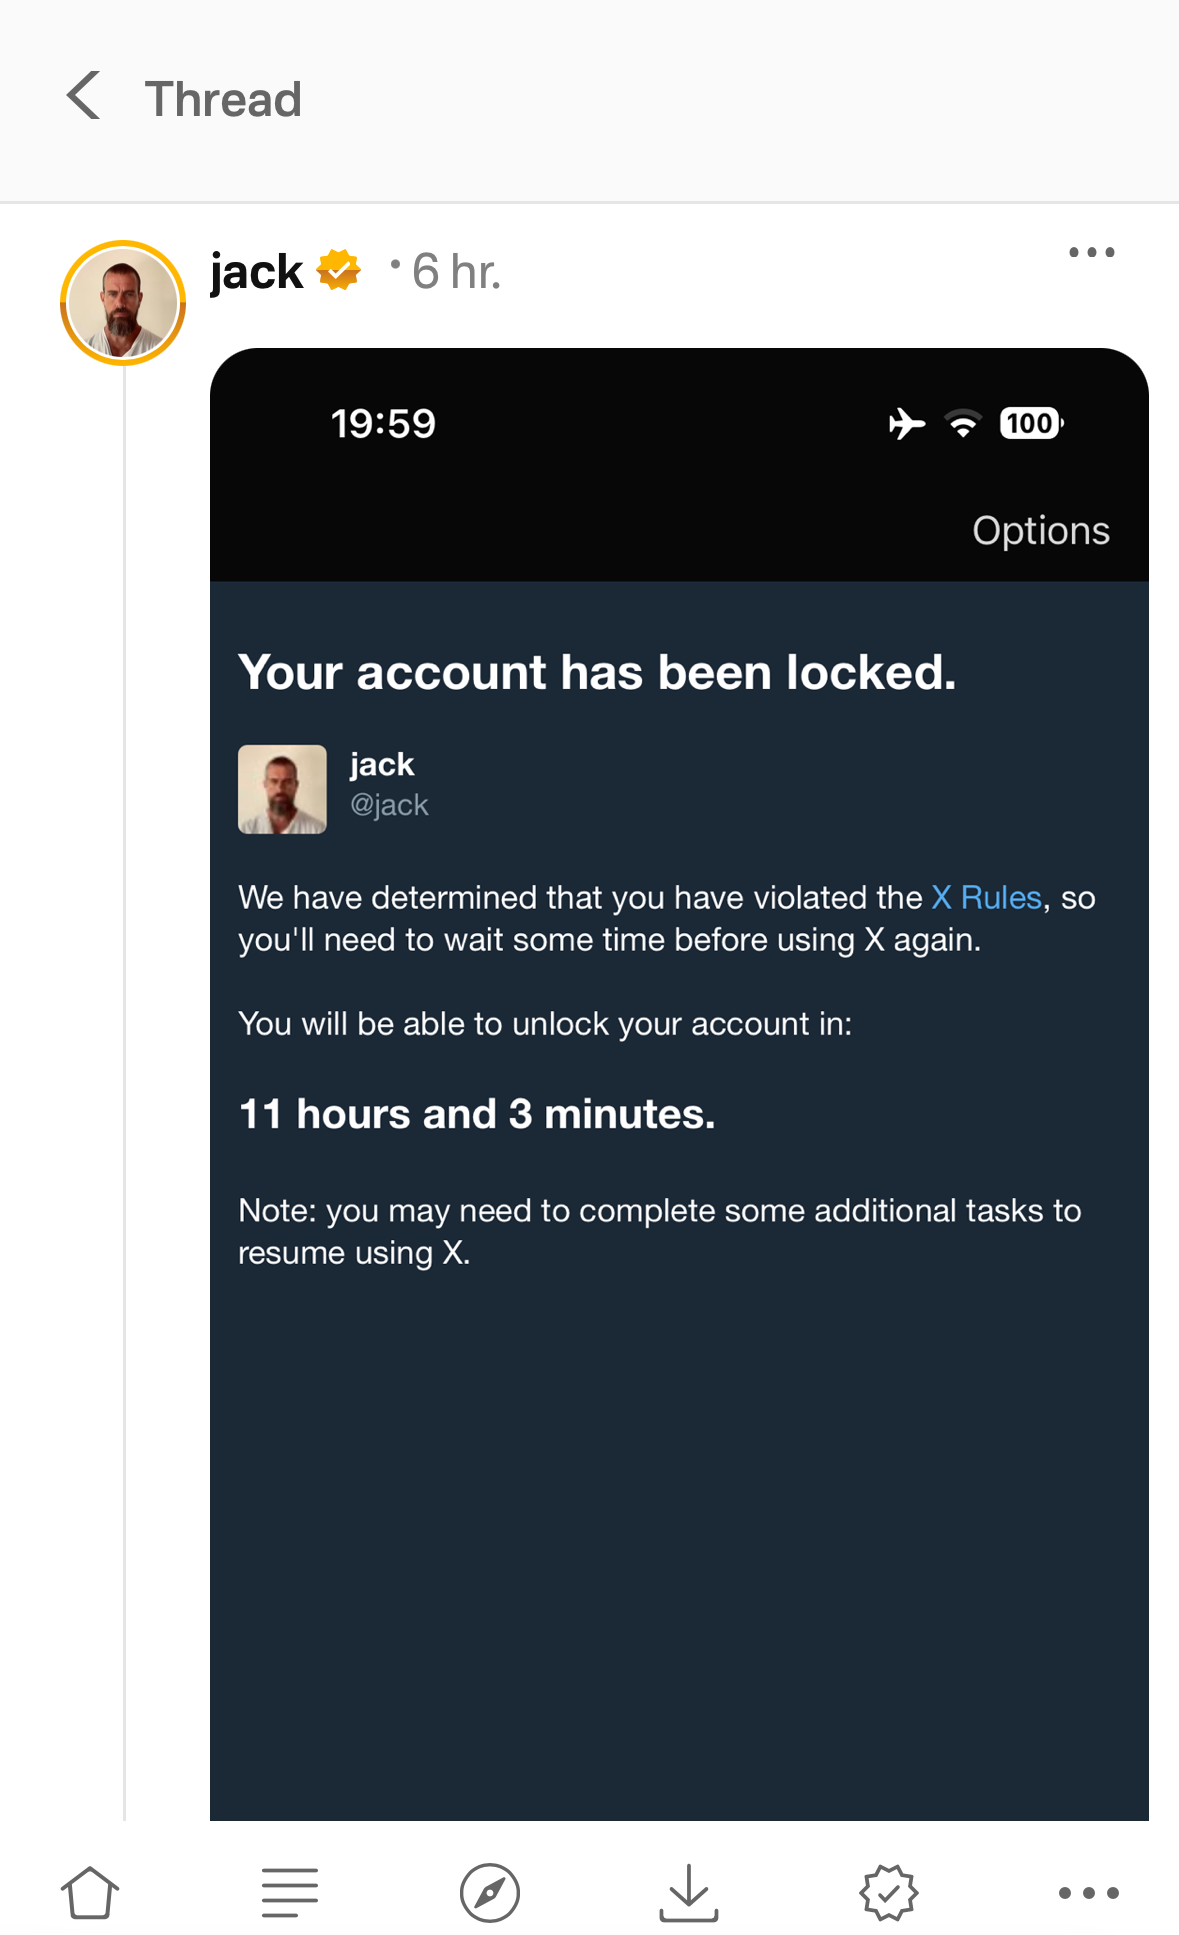Tap the 100 battery indicator
The height and width of the screenshot is (1935, 1179).
pos(1032,423)
